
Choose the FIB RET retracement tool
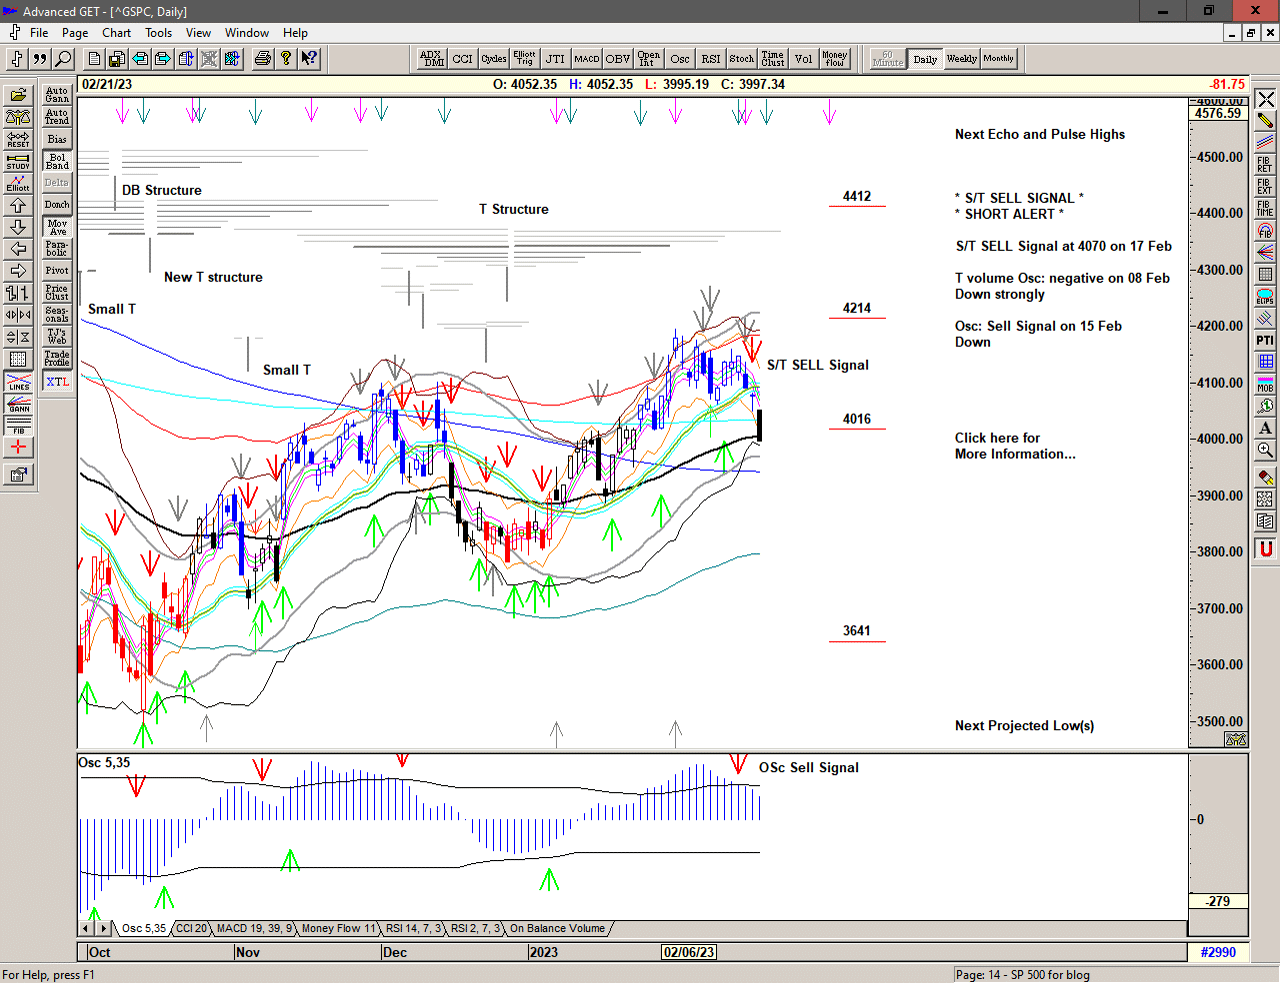tap(1265, 165)
